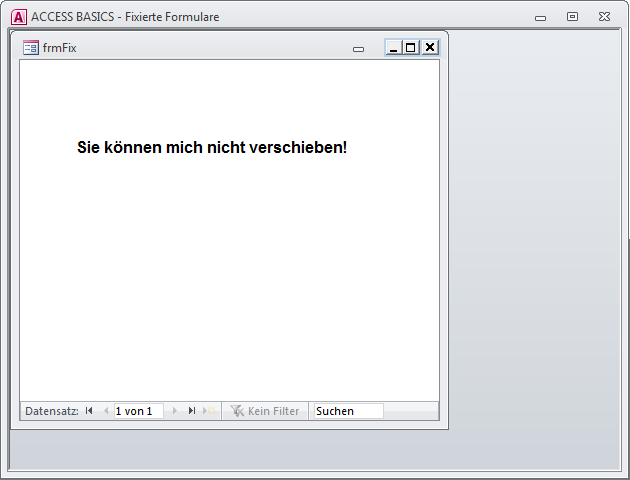
Task: Click the frmFix form icon
Action: pos(31,48)
